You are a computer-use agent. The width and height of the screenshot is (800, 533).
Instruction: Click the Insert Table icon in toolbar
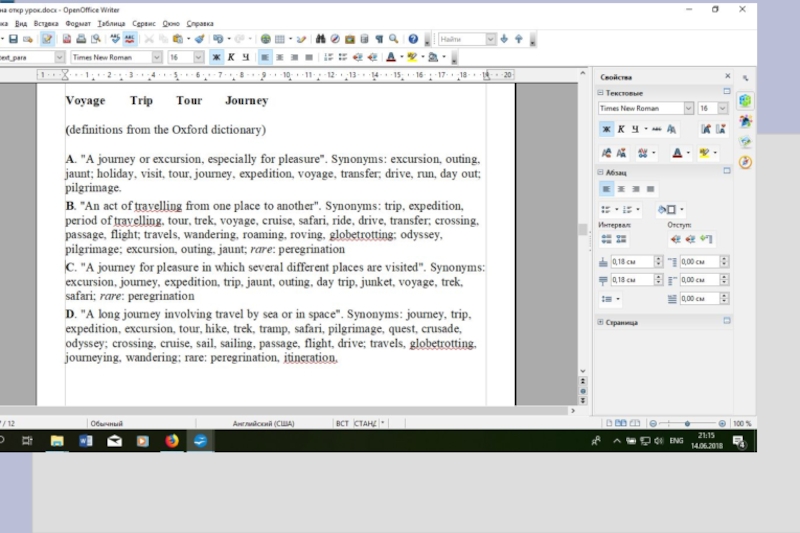pyautogui.click(x=281, y=39)
